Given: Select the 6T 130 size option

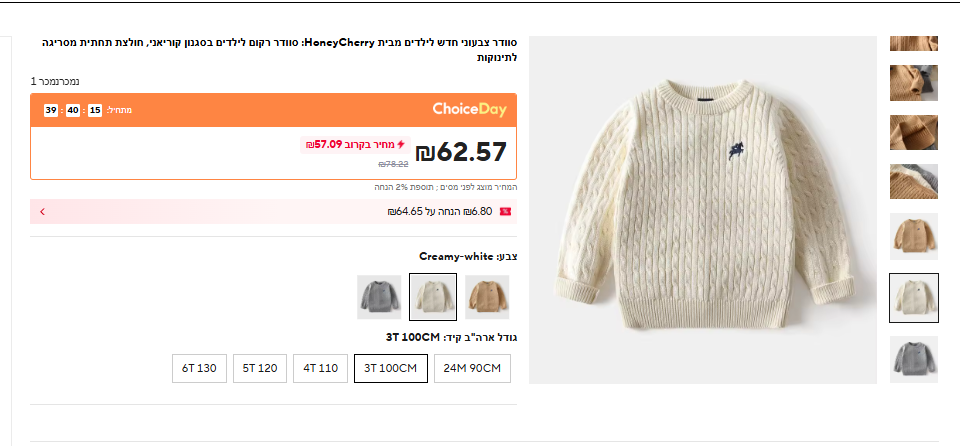Looking at the screenshot, I should click(200, 368).
